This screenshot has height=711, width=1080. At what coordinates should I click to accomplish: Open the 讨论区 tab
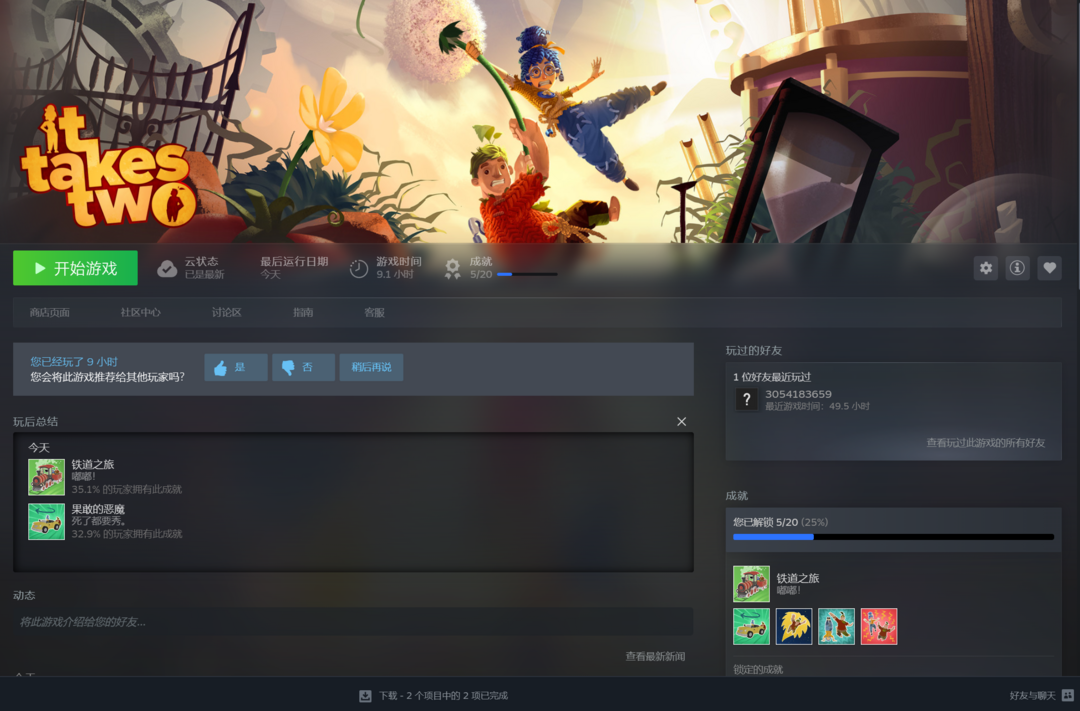coord(227,313)
